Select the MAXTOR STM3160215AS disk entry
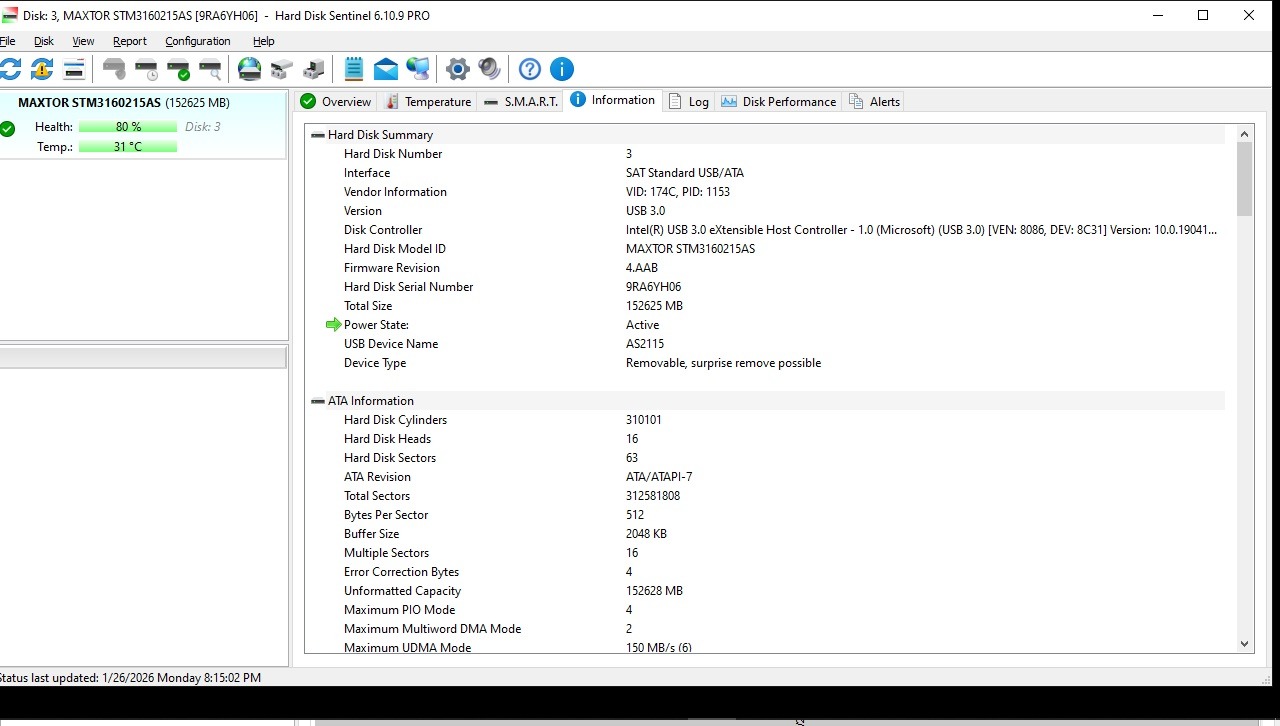 click(89, 103)
